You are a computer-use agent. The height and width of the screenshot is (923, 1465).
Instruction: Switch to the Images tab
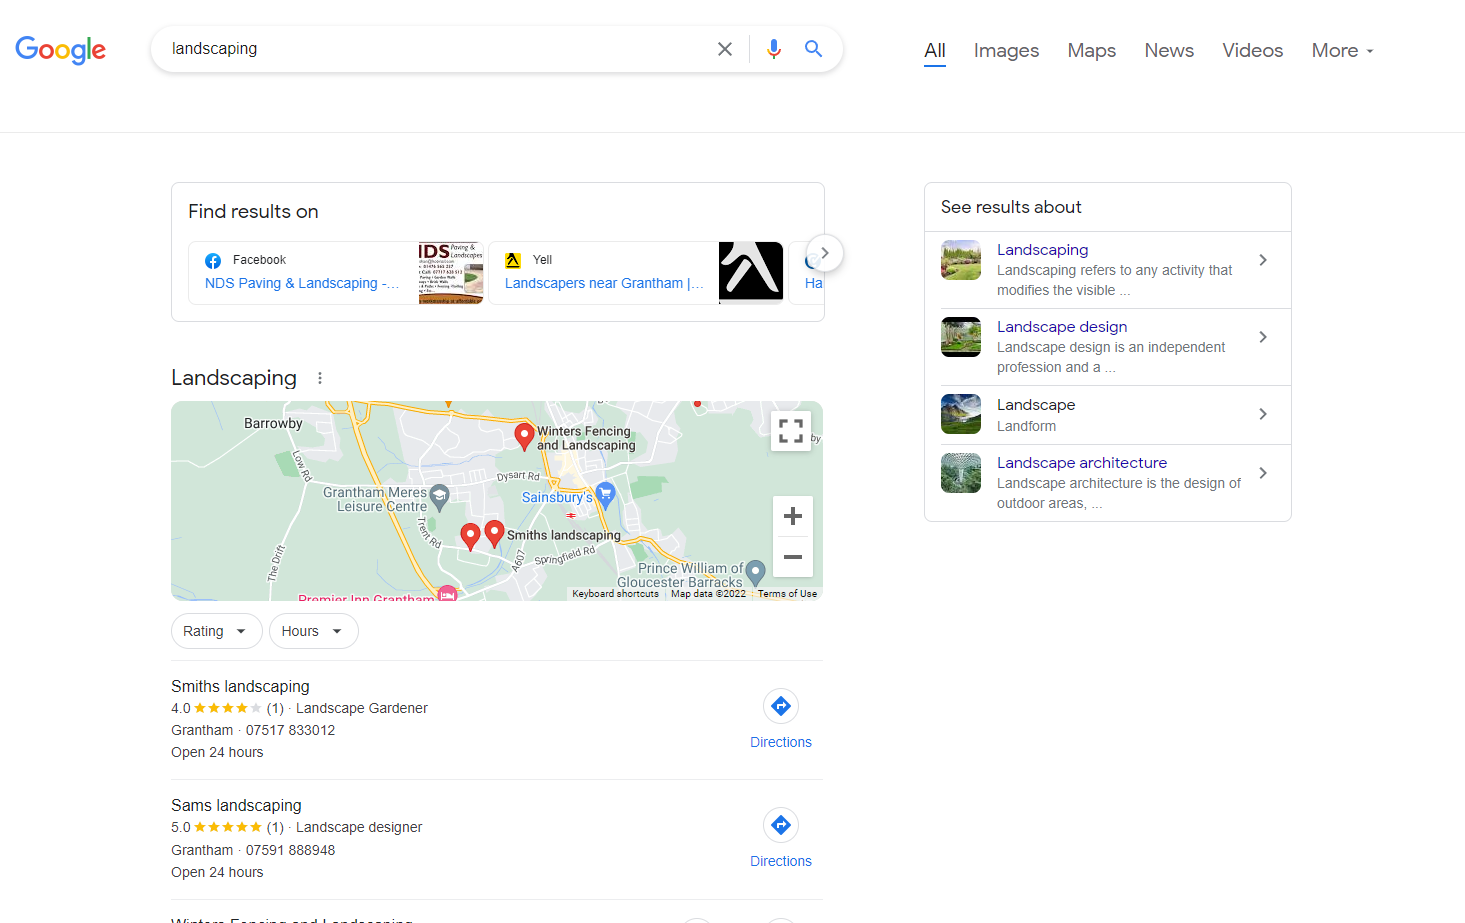point(1005,50)
